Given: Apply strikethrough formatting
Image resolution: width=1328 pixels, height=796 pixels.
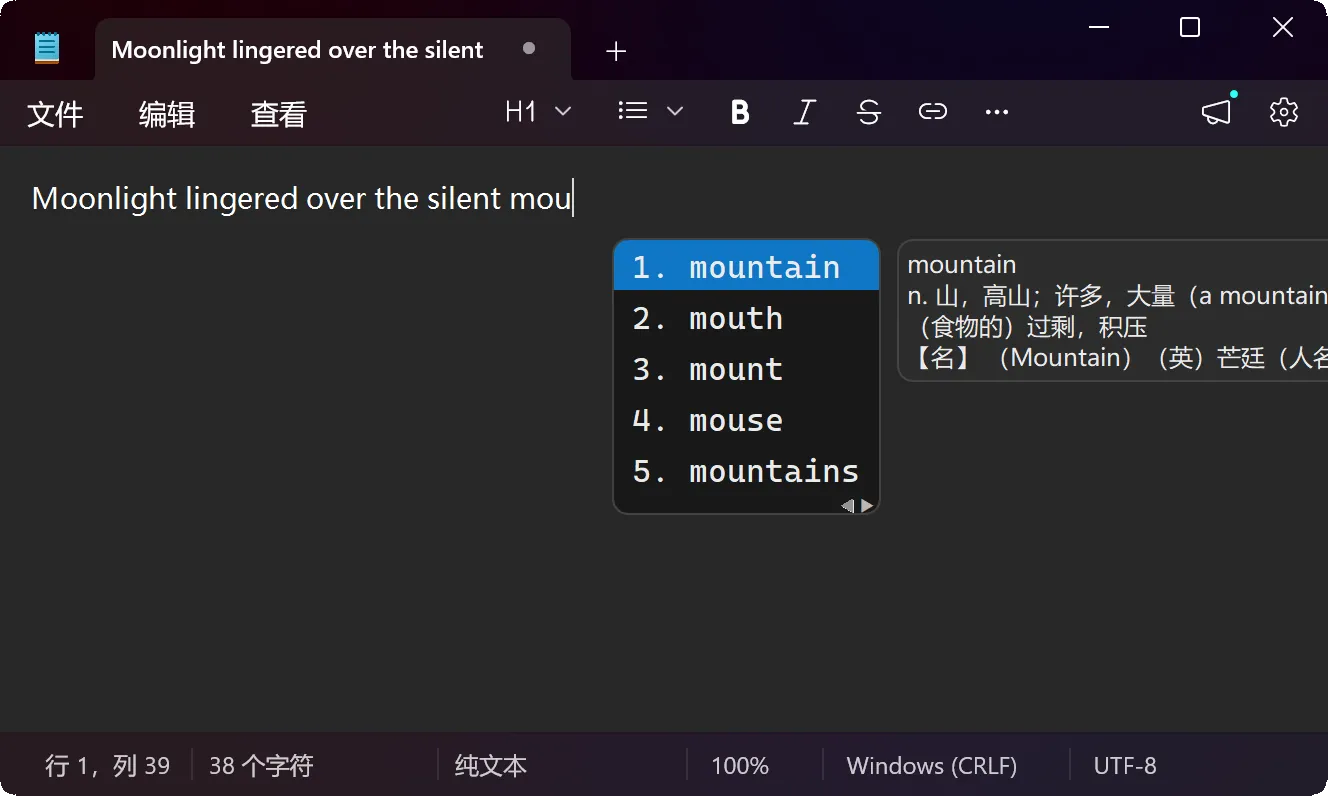Looking at the screenshot, I should (x=869, y=112).
